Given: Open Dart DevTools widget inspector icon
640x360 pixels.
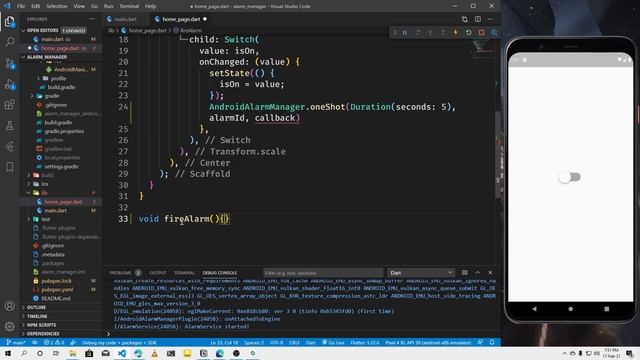Looking at the screenshot, I should click(494, 32).
